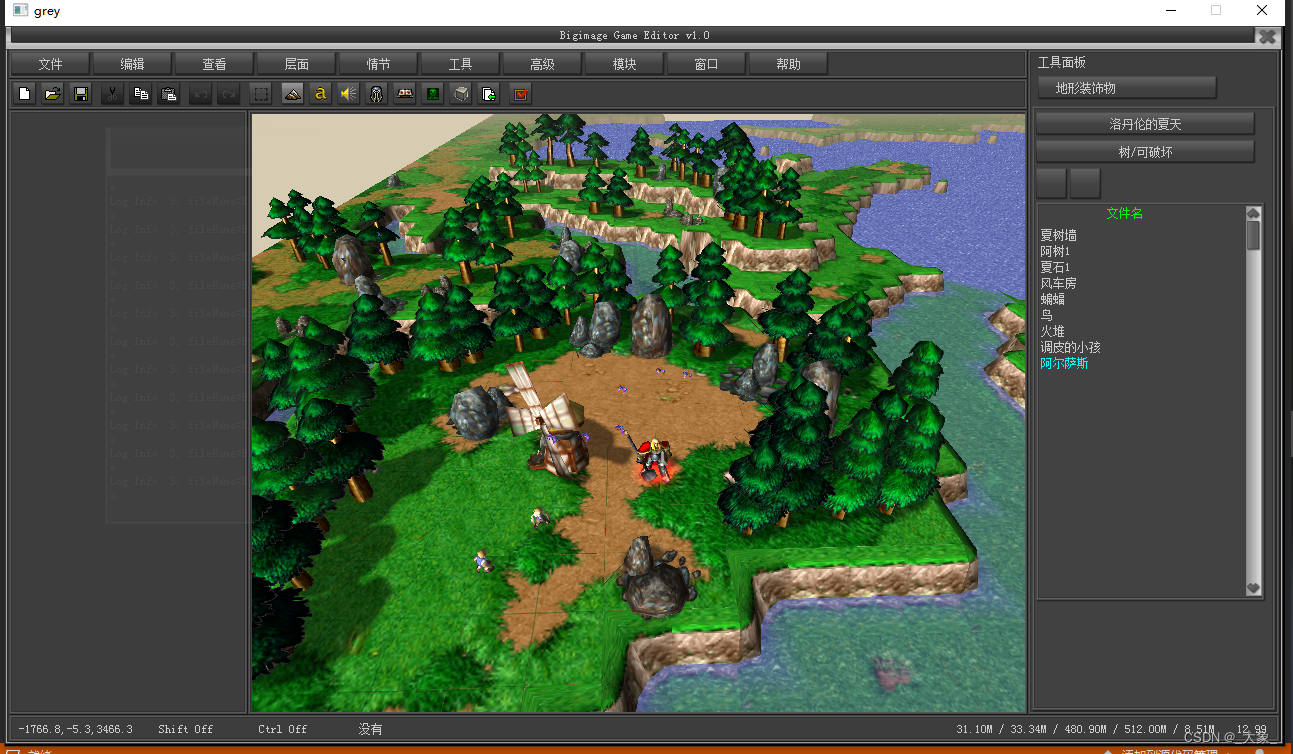Screen dimensions: 1293x754
Task: Click the import manager icon
Action: click(488, 94)
